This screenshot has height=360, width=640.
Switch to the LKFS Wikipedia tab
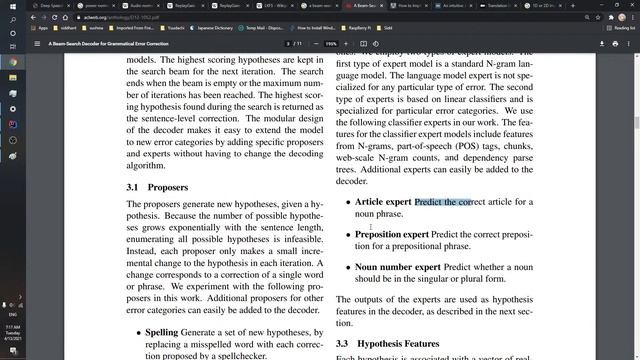click(275, 6)
